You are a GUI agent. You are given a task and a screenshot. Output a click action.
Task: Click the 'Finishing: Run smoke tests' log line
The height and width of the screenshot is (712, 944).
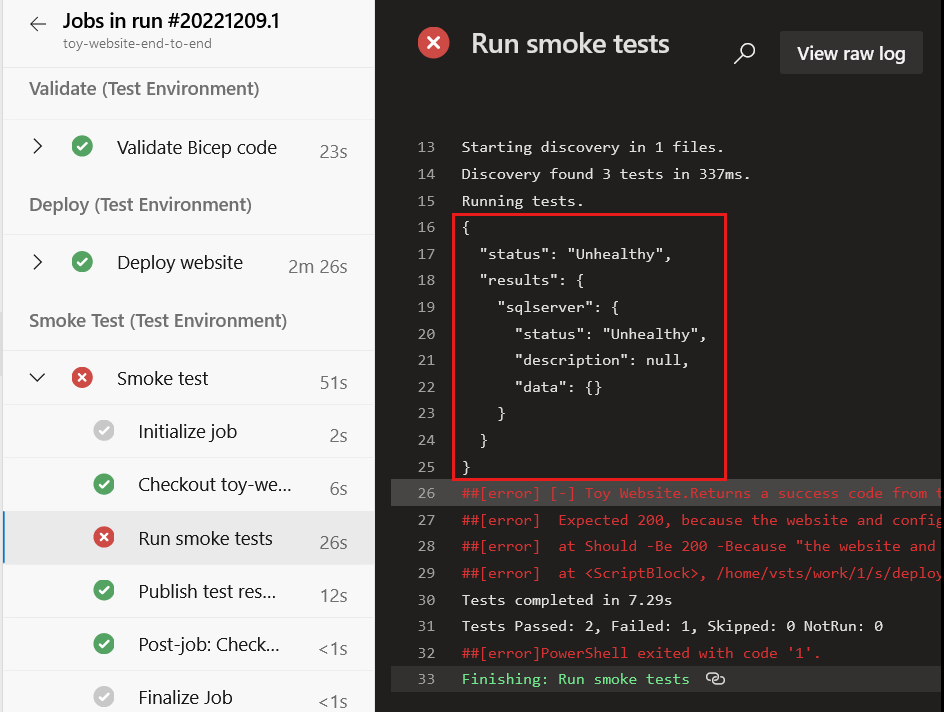coord(576,679)
